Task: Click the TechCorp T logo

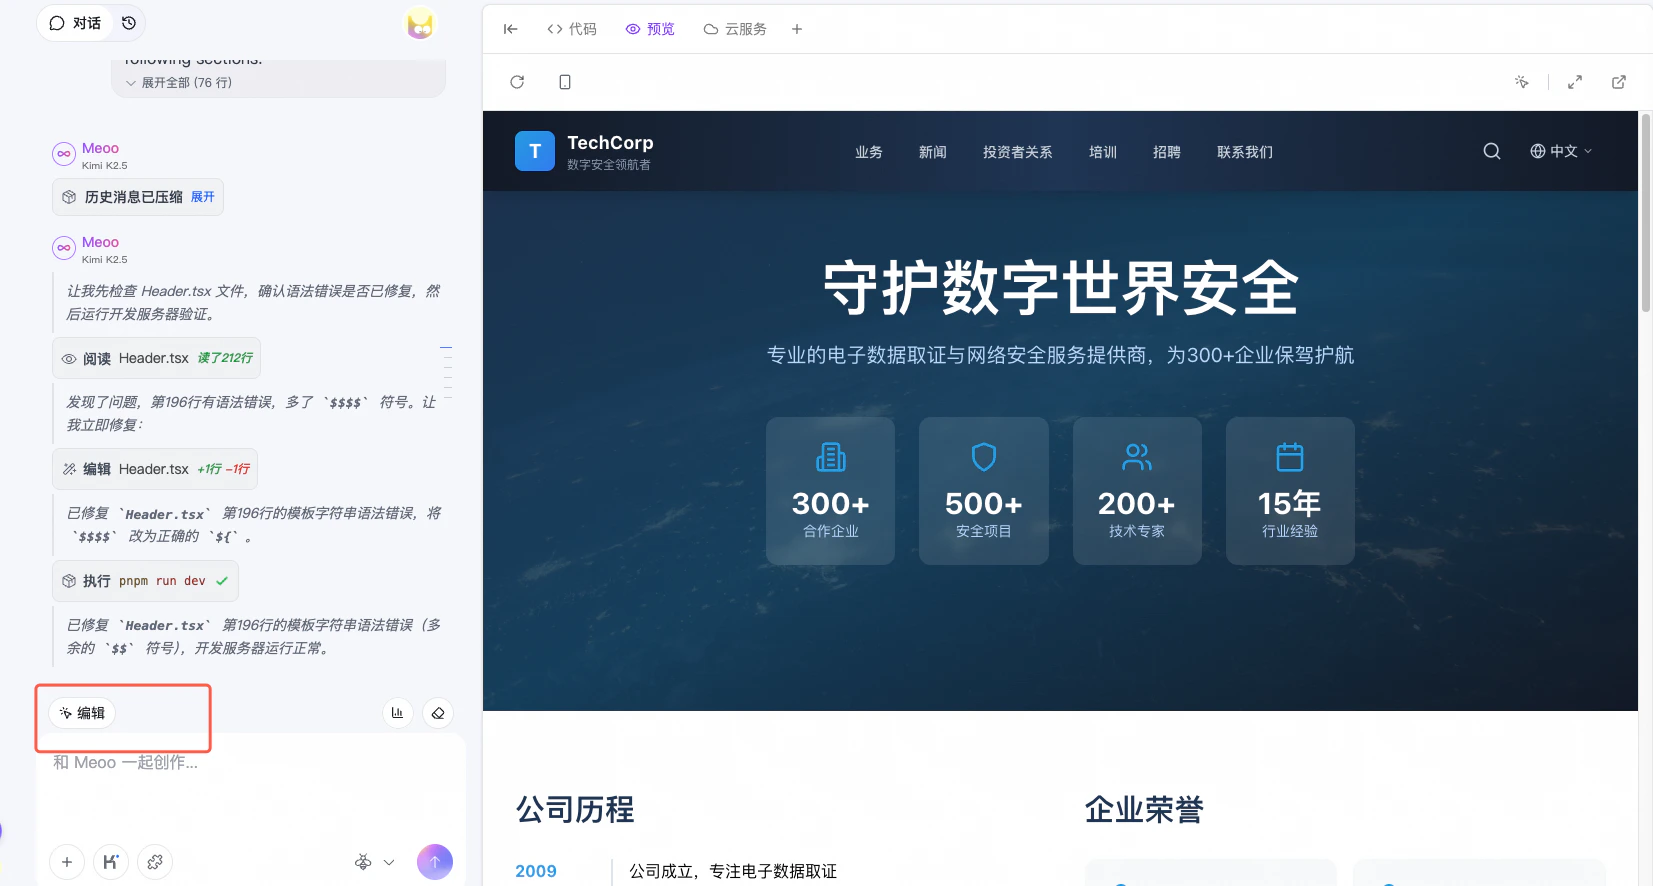Action: (x=535, y=151)
